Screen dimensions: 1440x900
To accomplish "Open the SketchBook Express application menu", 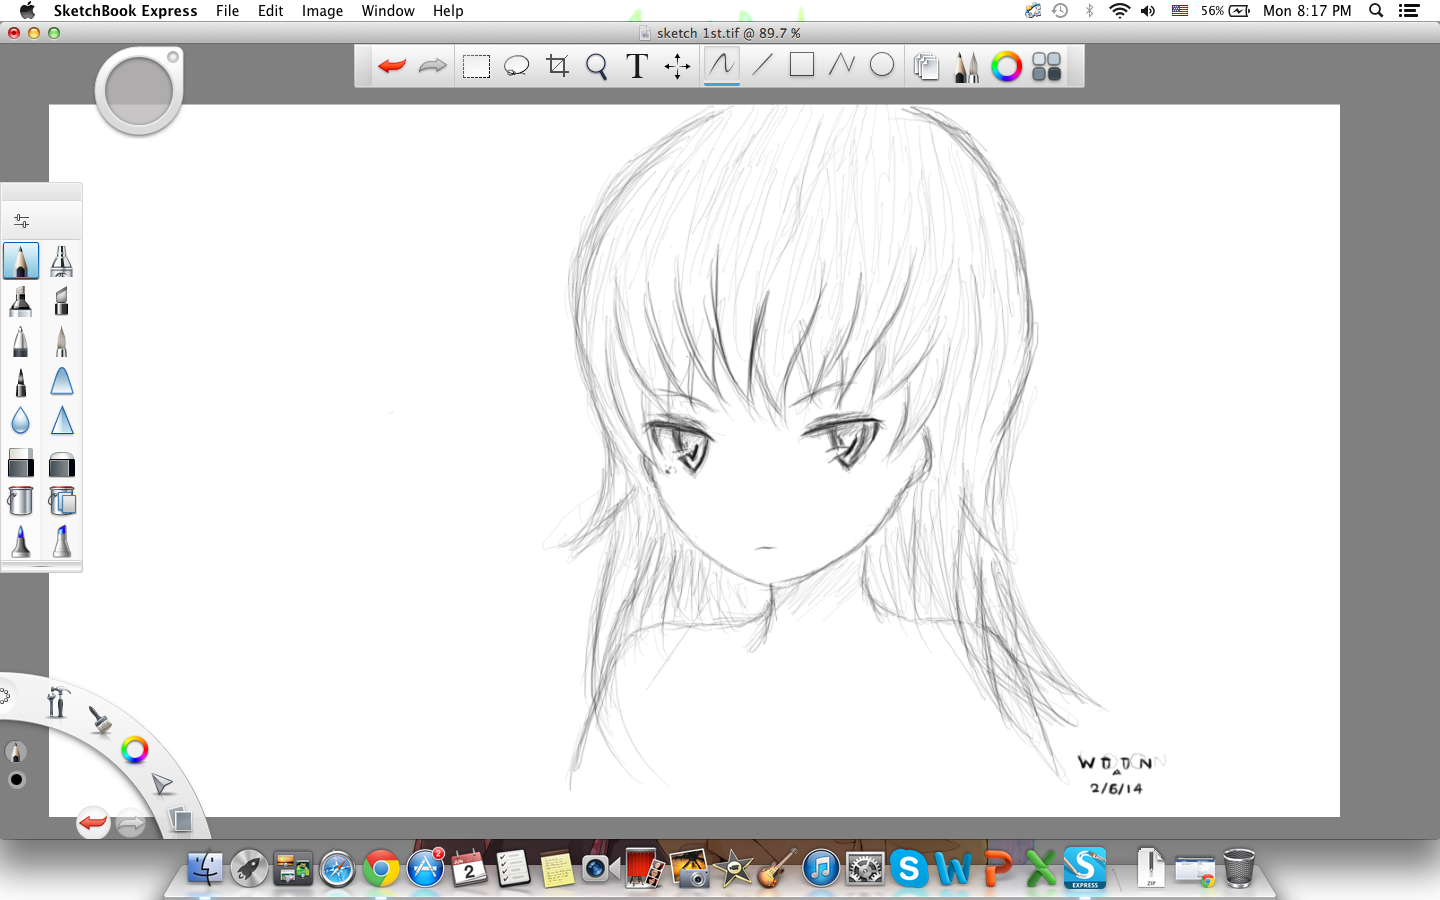I will (x=125, y=11).
